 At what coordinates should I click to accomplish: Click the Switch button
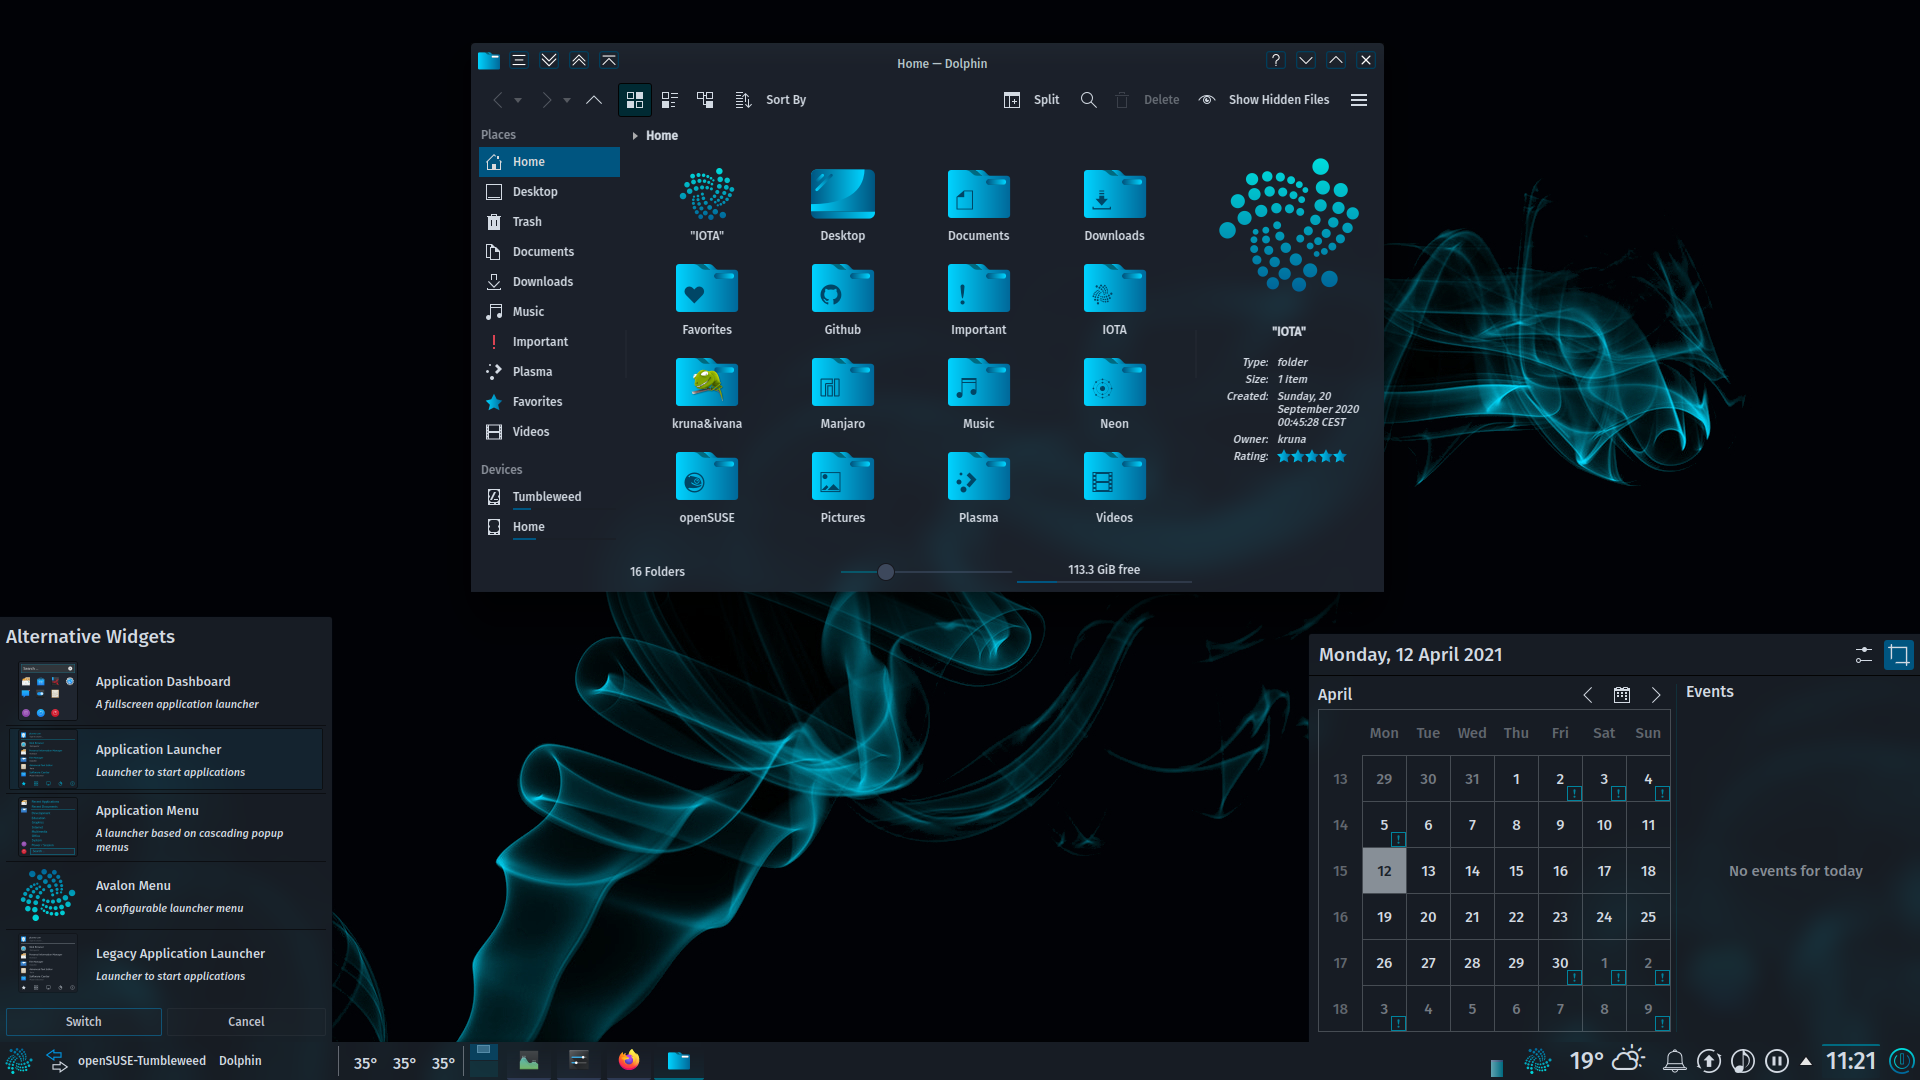pos(84,1022)
